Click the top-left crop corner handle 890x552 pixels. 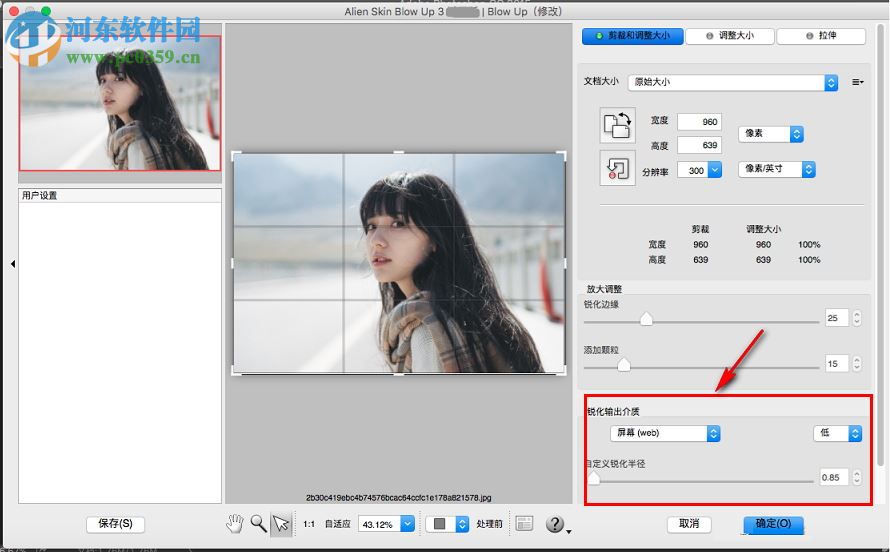click(235, 154)
